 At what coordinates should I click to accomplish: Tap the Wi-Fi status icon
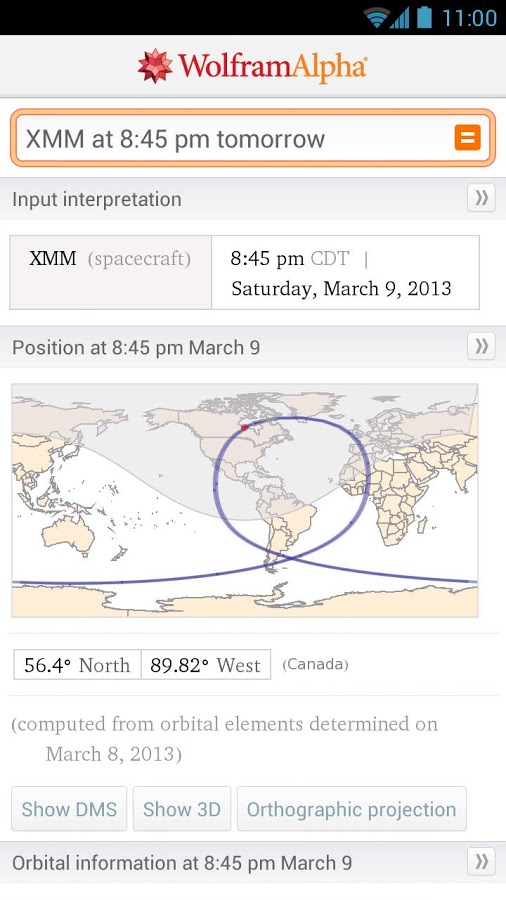(376, 18)
